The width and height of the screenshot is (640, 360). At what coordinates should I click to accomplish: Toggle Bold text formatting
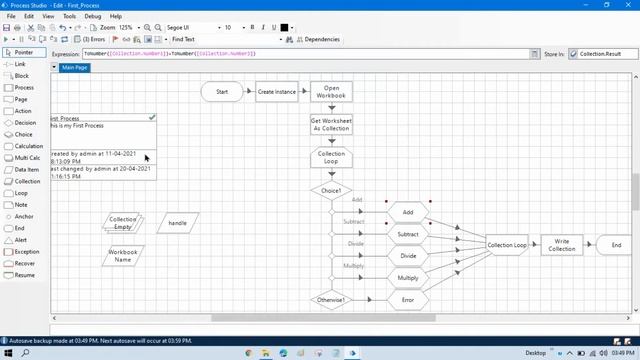pyautogui.click(x=252, y=27)
